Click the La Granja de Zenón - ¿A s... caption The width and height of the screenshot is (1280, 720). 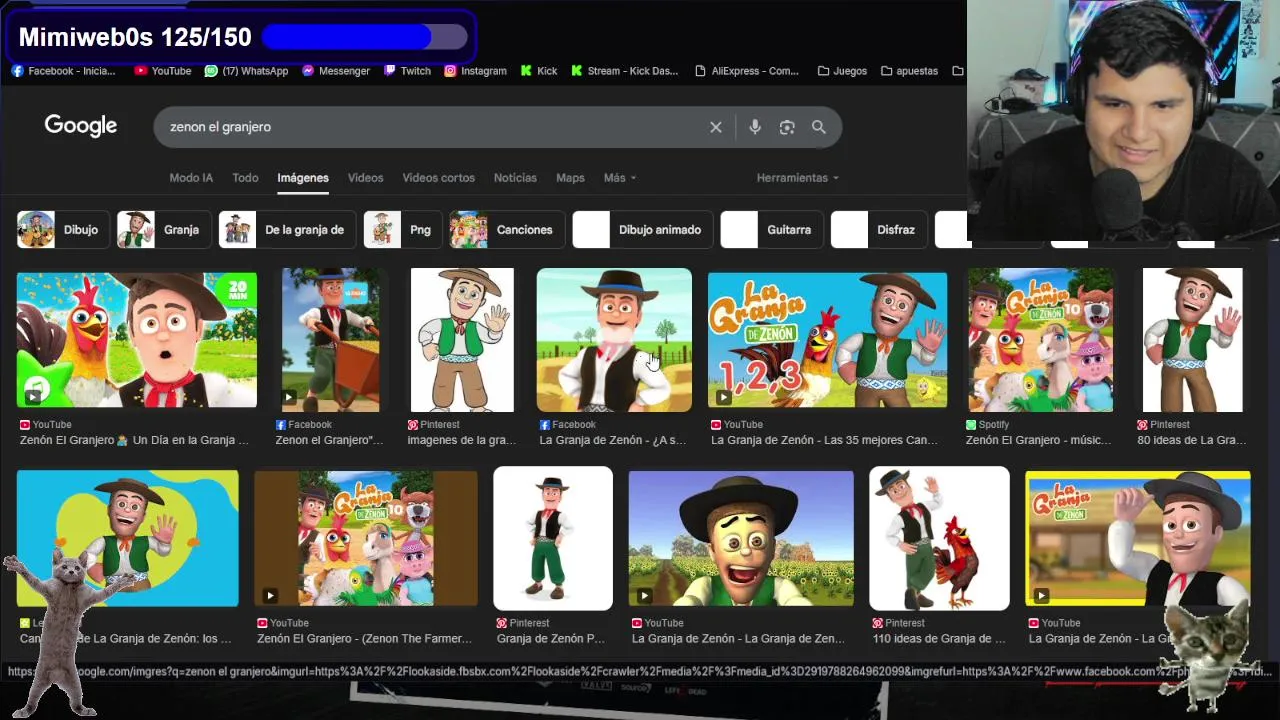tap(613, 440)
